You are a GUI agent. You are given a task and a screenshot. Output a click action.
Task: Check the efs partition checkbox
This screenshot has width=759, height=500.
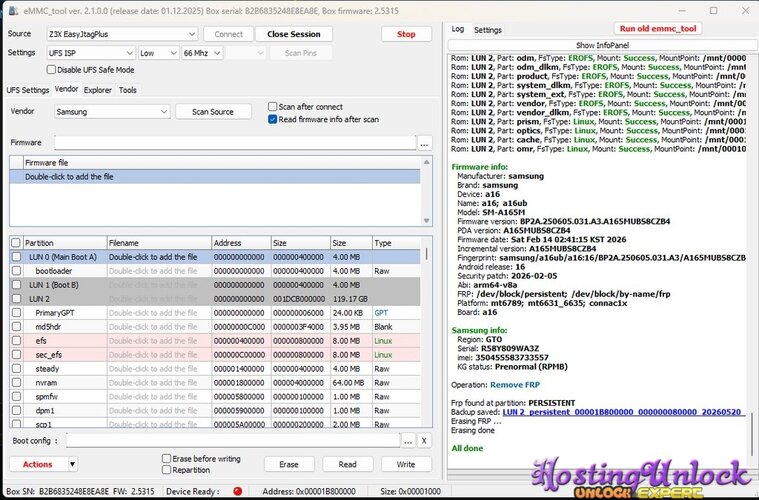[16, 341]
